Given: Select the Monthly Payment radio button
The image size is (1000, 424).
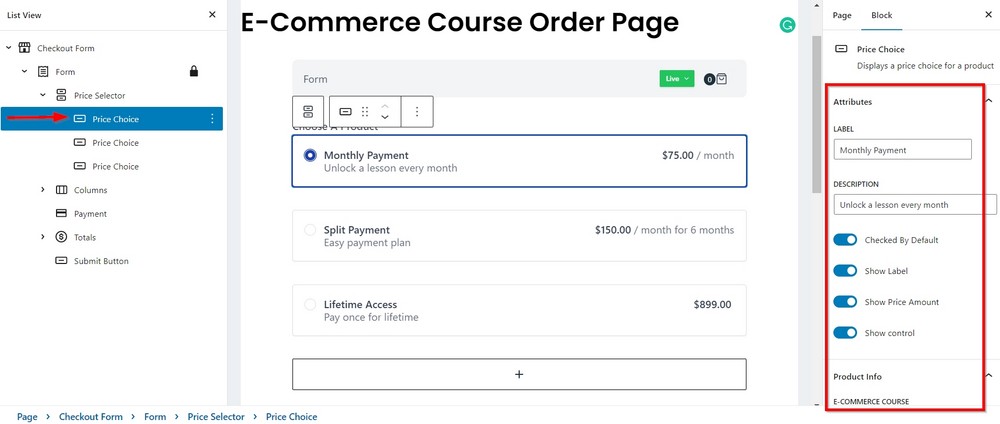Looking at the screenshot, I should [x=310, y=155].
